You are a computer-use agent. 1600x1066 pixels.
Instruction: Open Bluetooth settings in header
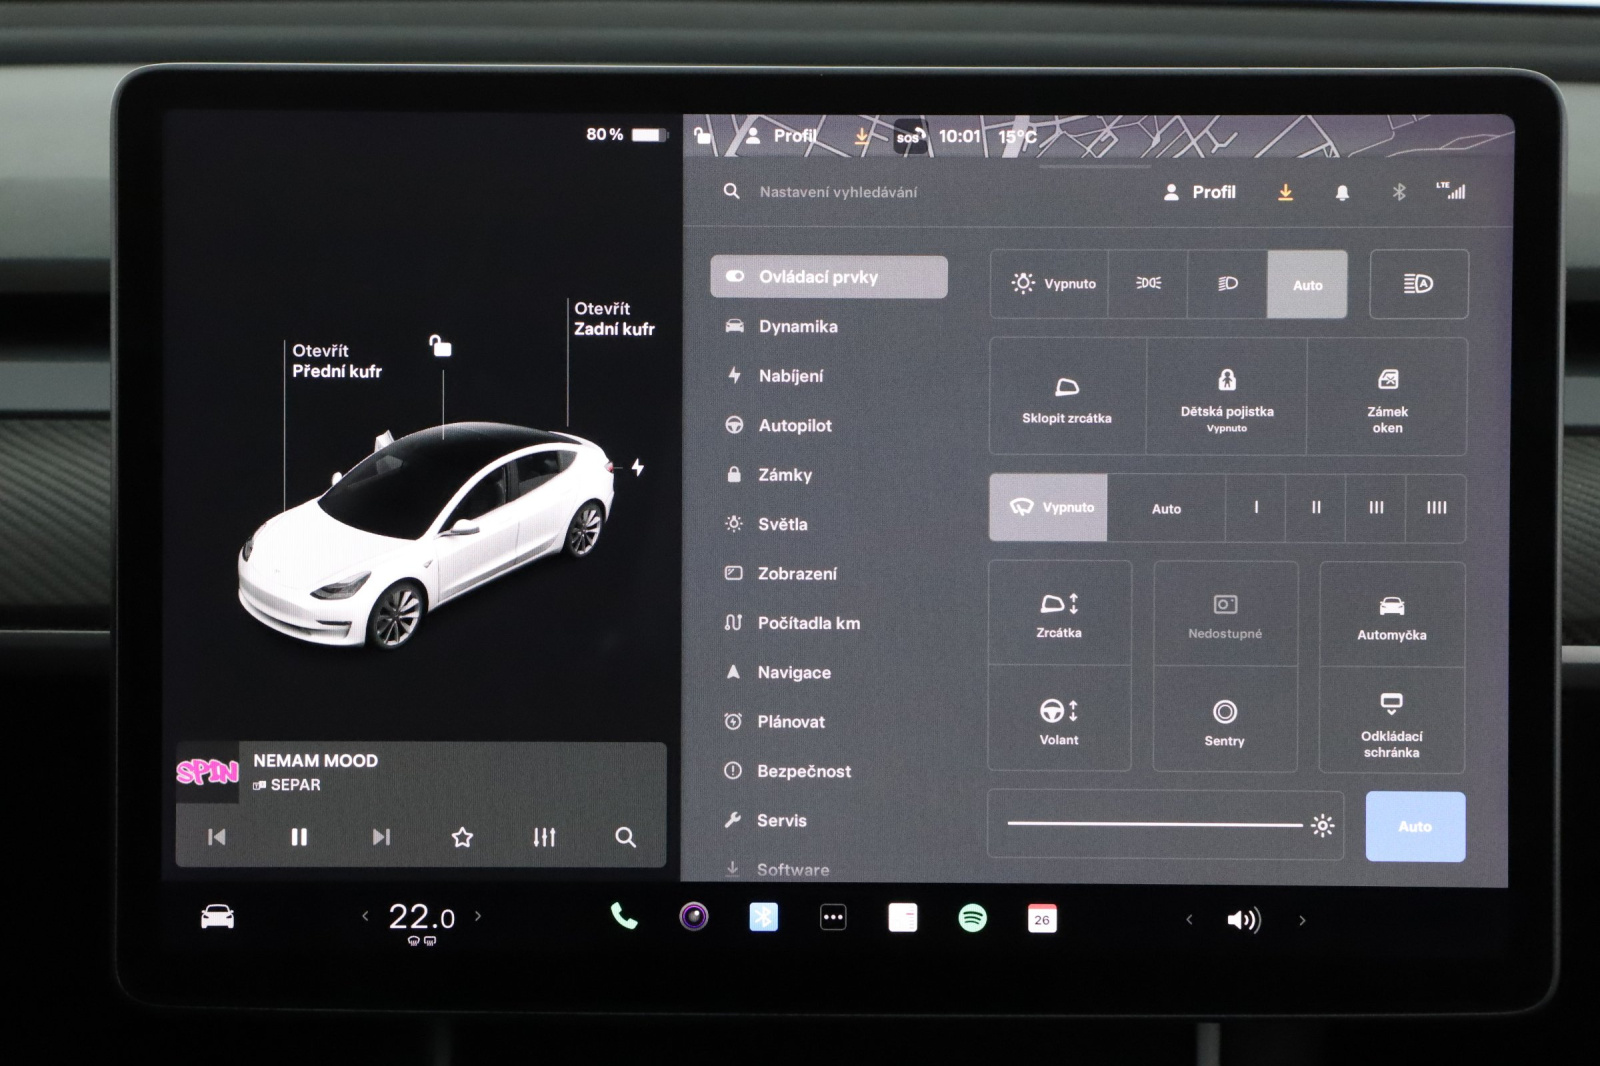click(x=1399, y=192)
